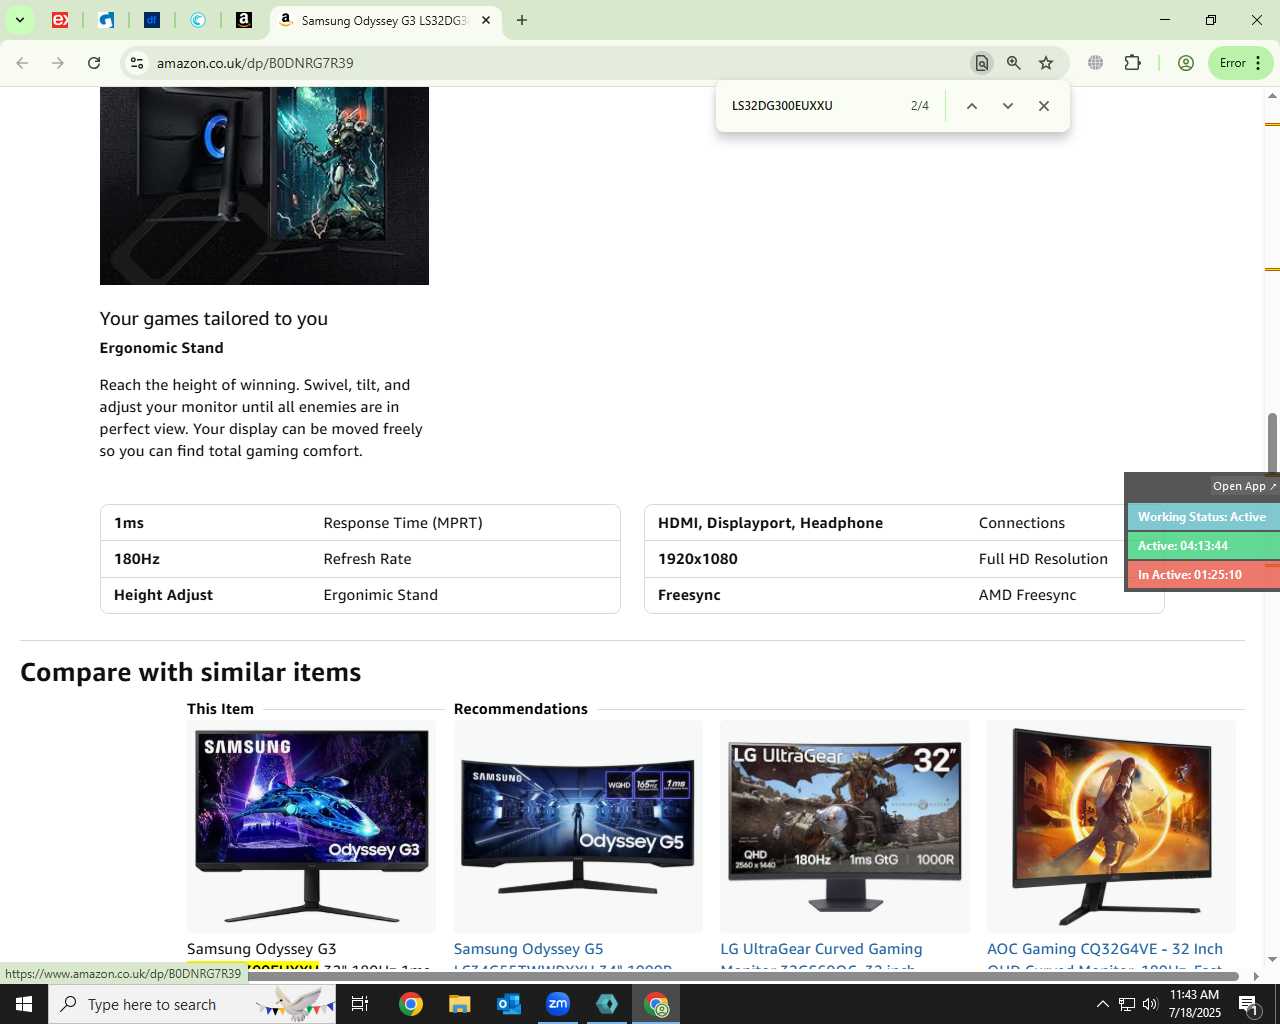This screenshot has width=1280, height=1024.
Task: Open the zoom magnifier icon in address bar
Action: 1014,63
